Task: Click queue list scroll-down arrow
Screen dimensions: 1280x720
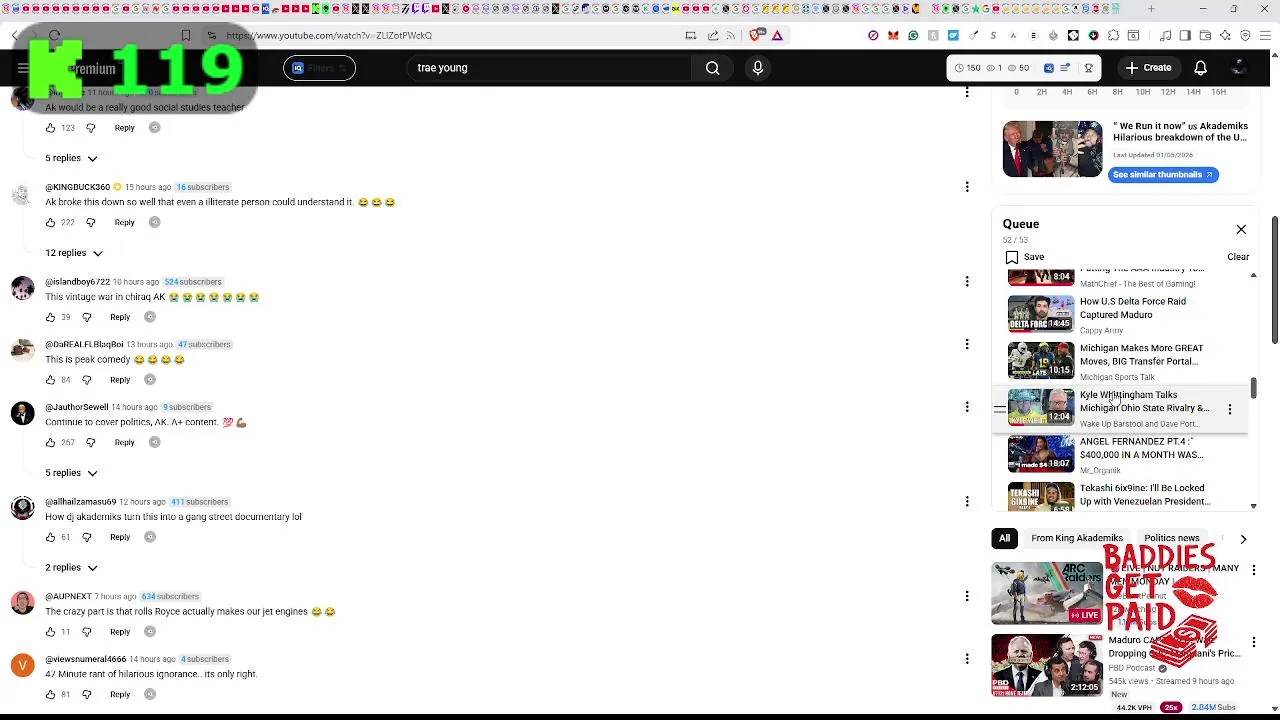Action: pos(1254,506)
